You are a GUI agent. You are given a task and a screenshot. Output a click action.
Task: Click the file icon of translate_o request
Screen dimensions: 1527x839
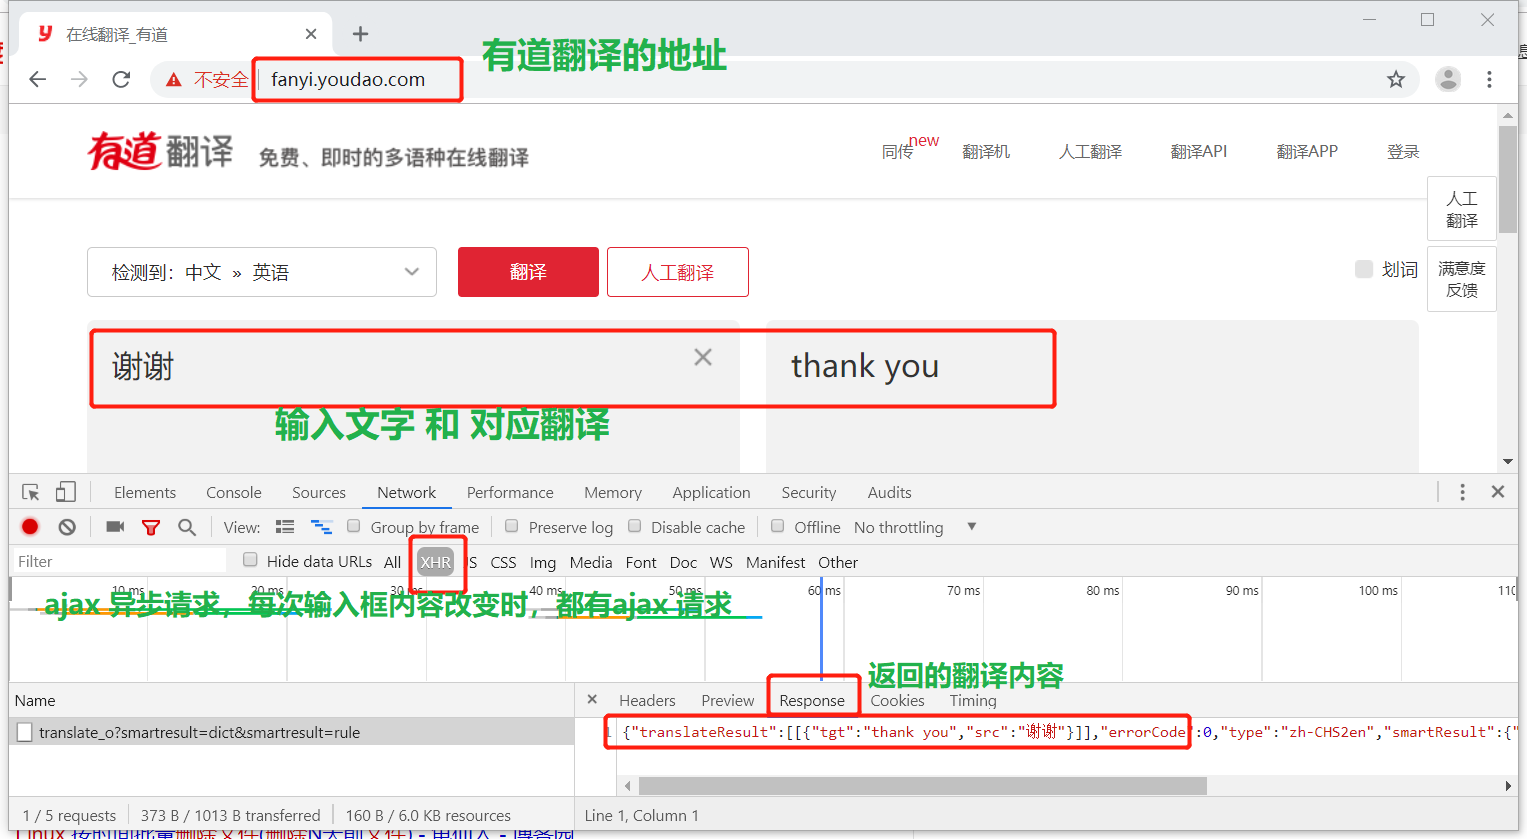25,733
